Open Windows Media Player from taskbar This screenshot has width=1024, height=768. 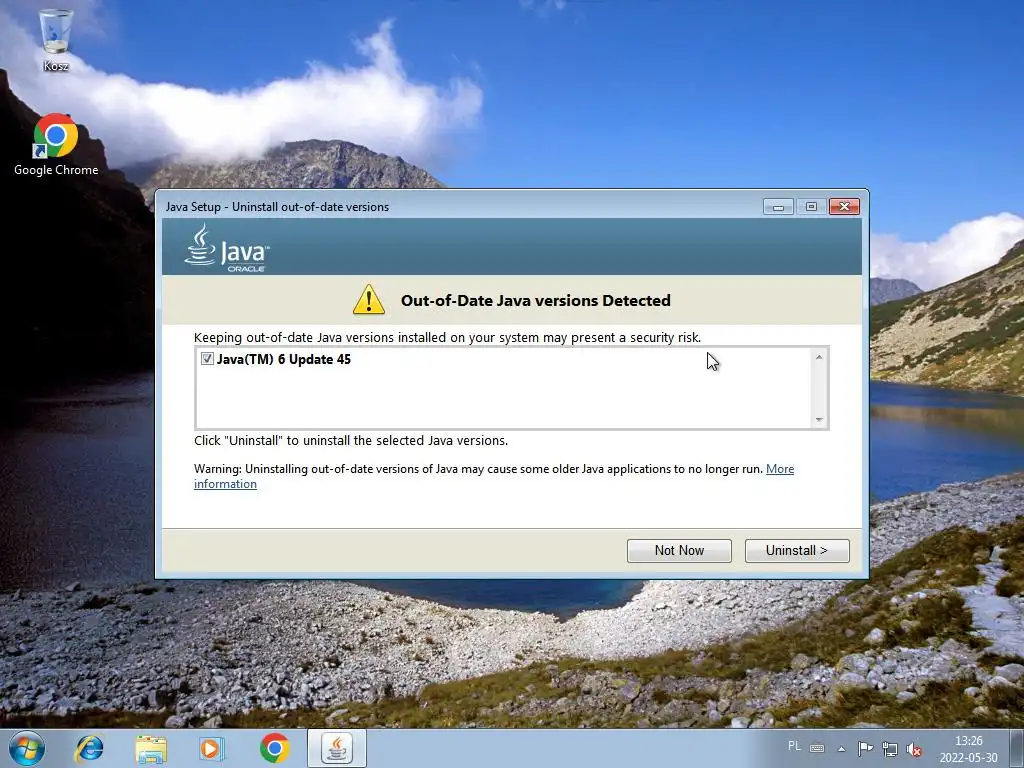[211, 748]
